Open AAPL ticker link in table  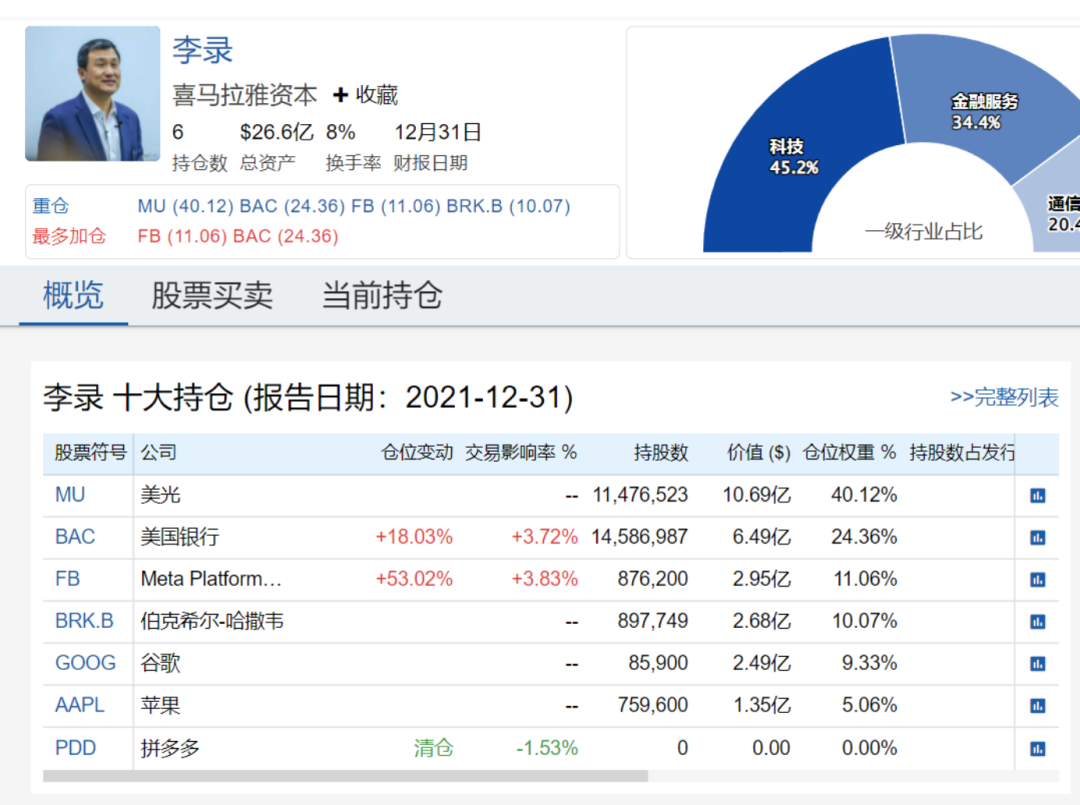point(80,704)
